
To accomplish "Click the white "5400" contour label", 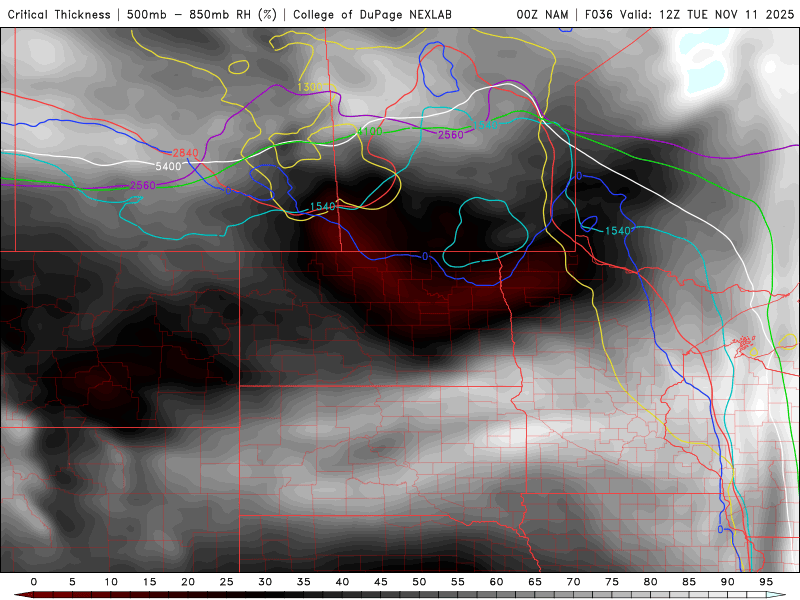I will coord(168,166).
